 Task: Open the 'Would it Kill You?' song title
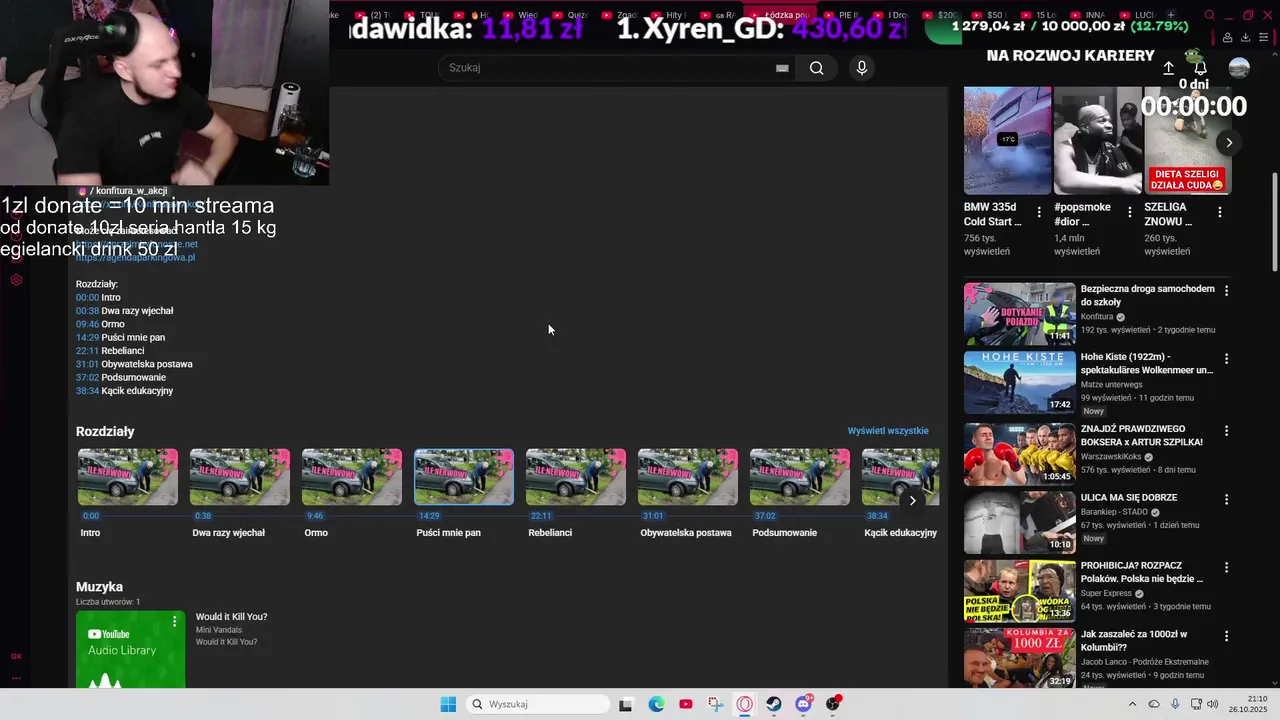click(x=231, y=617)
